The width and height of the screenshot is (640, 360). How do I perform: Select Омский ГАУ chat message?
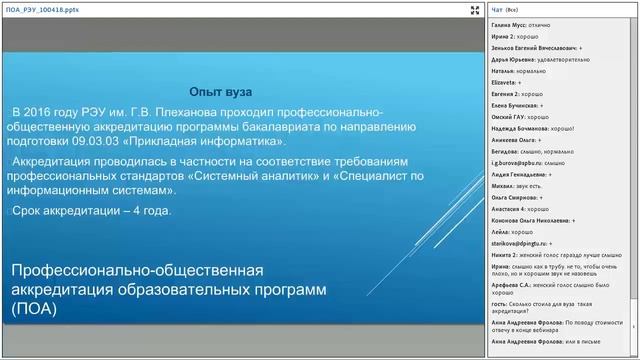coord(520,117)
